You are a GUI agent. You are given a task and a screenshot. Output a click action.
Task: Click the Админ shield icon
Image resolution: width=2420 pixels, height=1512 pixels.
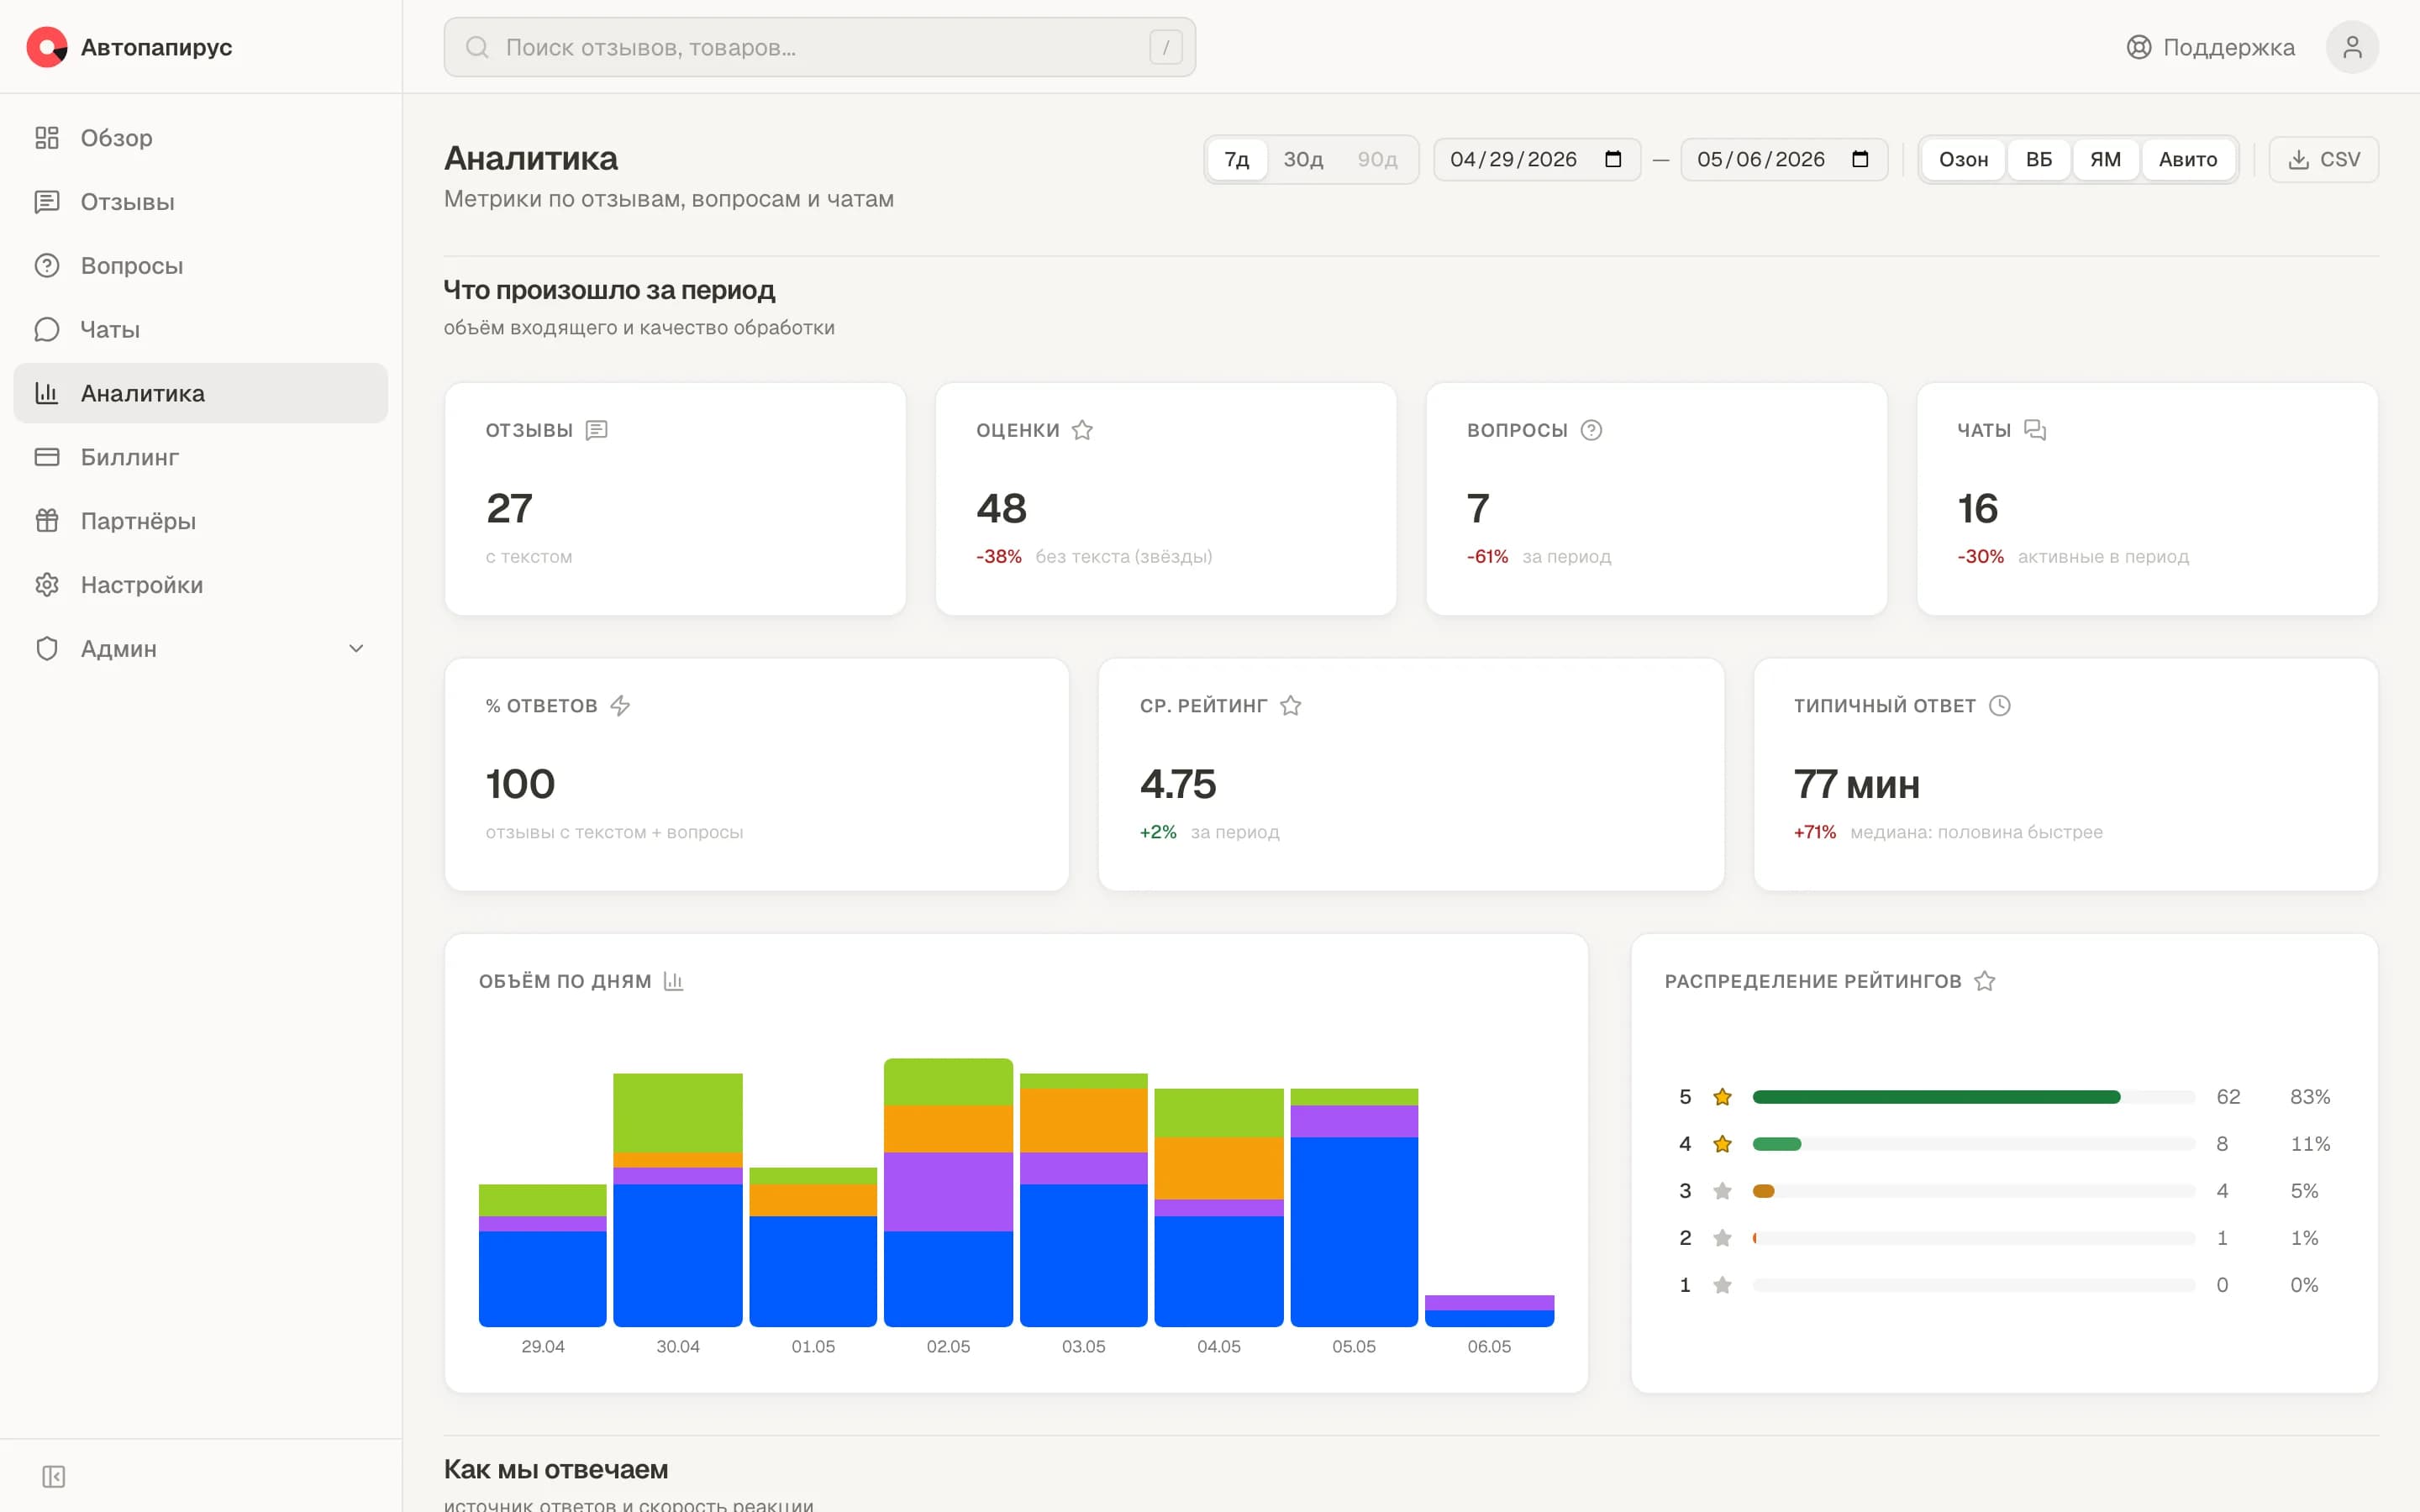pyautogui.click(x=47, y=649)
